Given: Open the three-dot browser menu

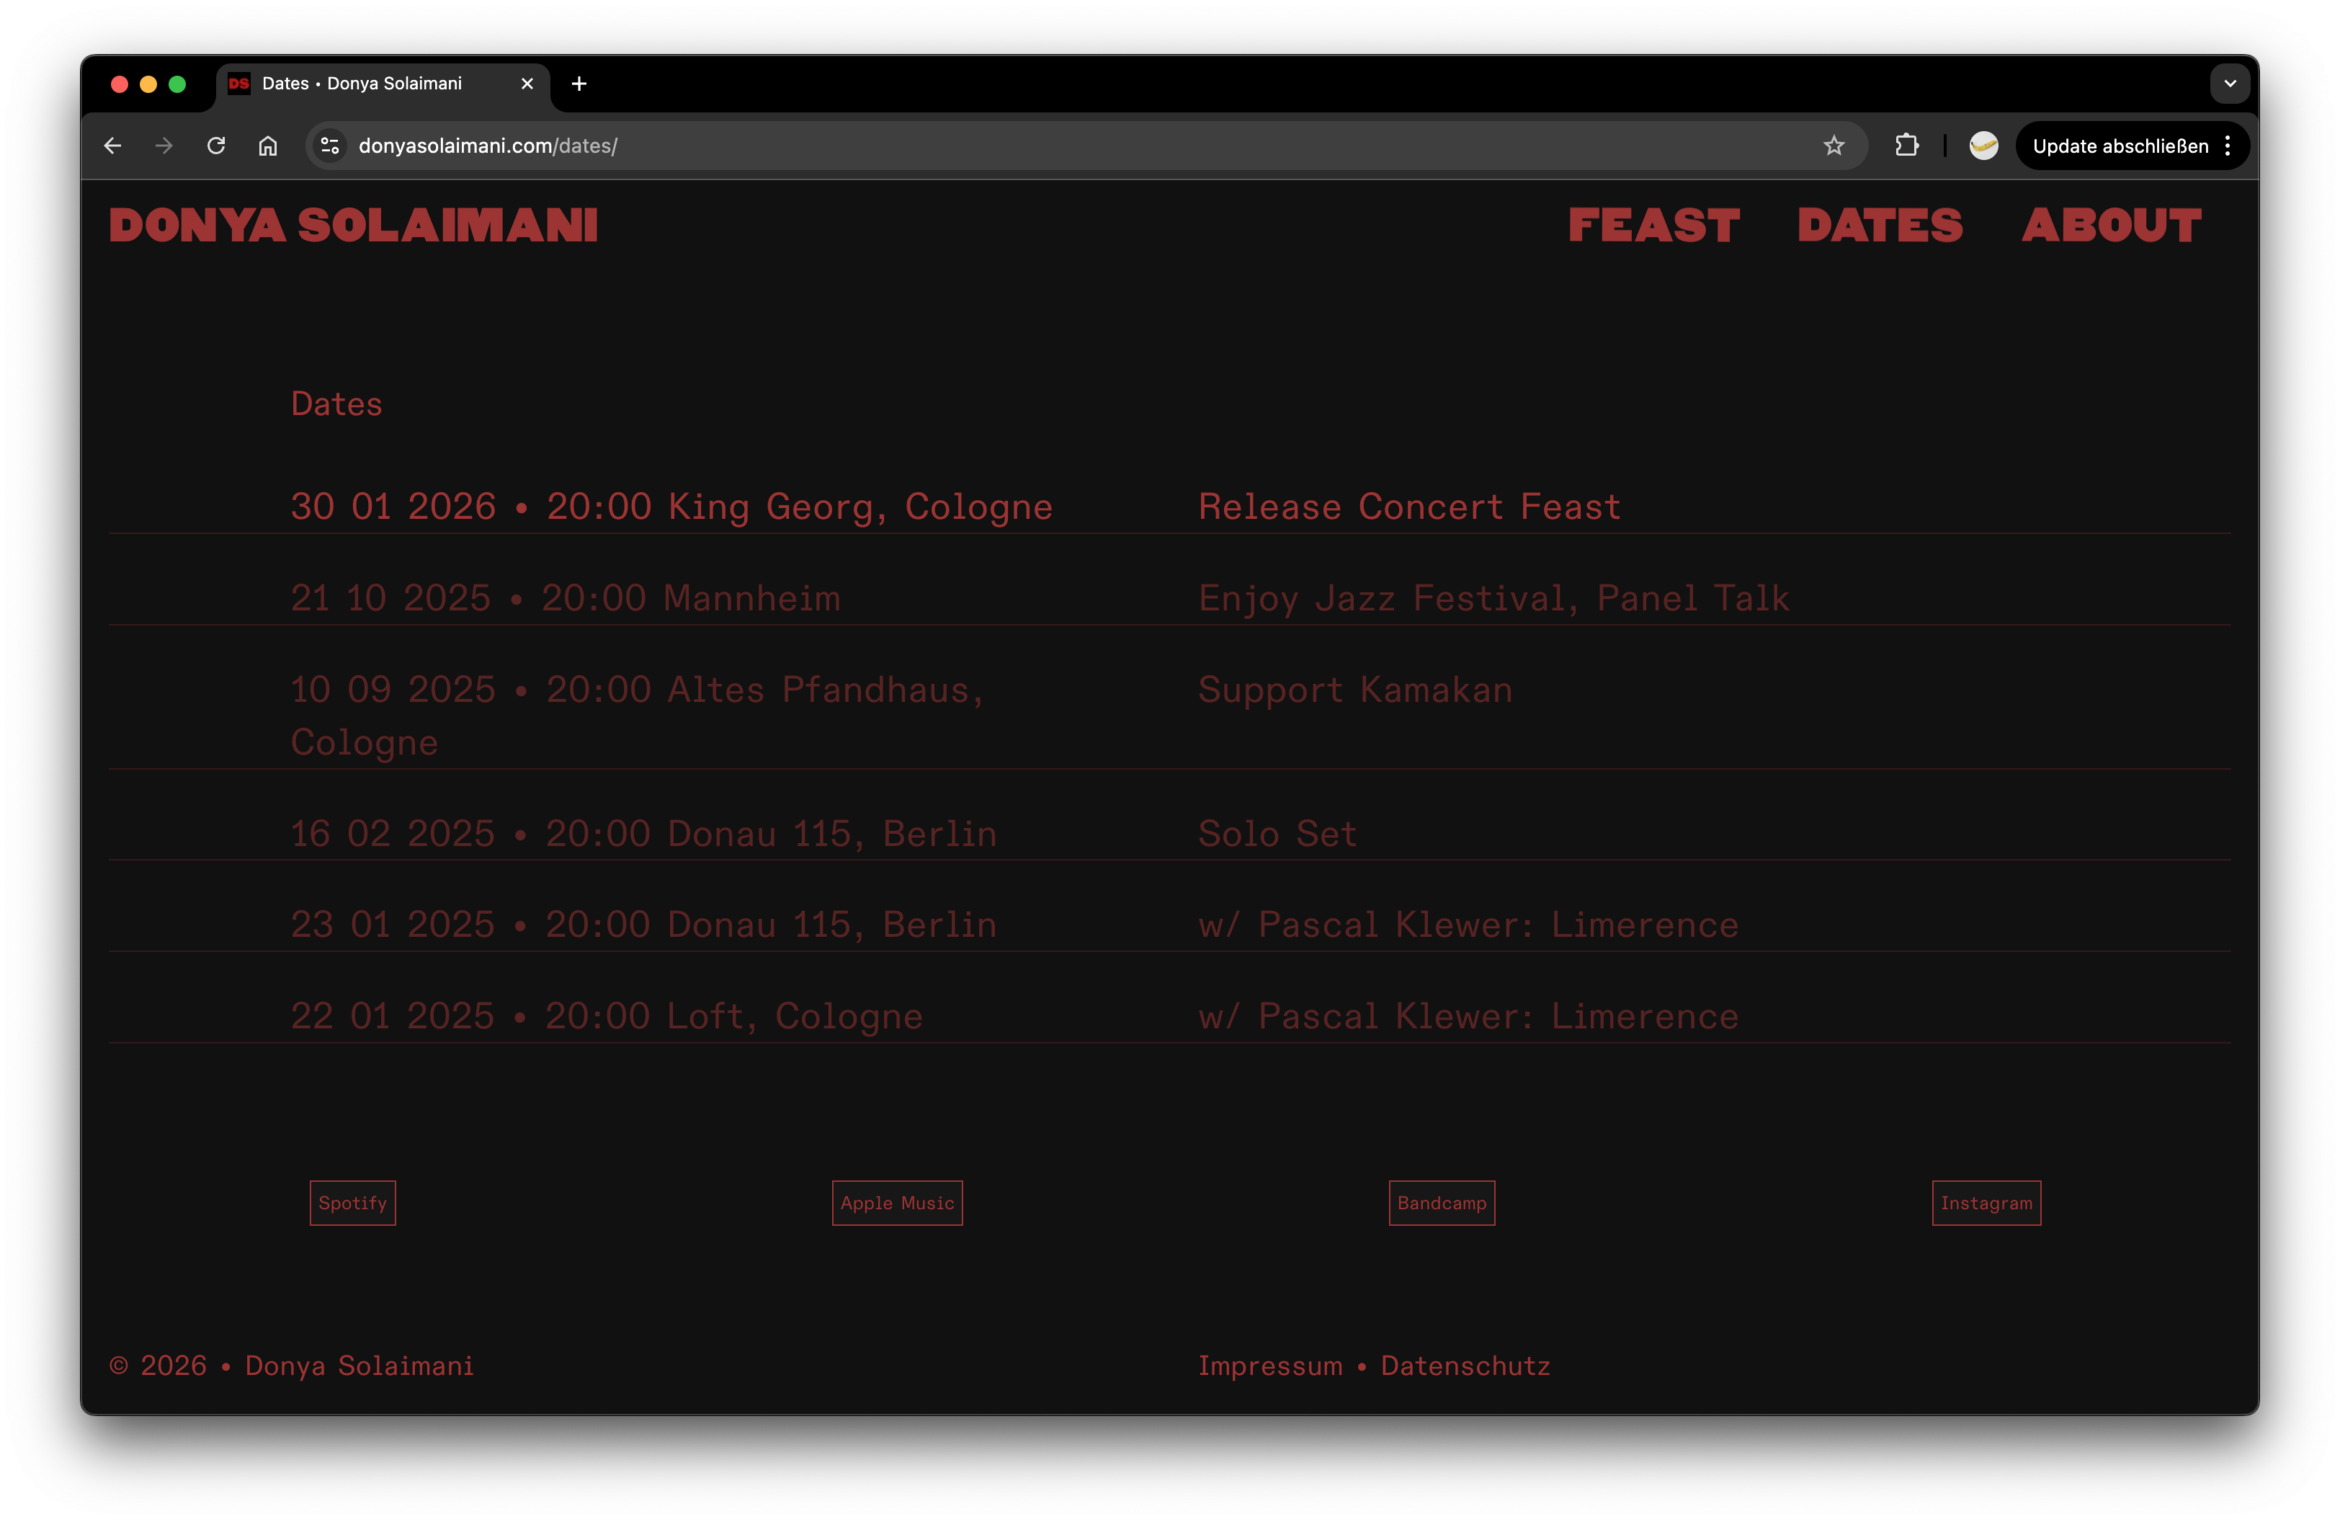Looking at the screenshot, I should (2227, 145).
